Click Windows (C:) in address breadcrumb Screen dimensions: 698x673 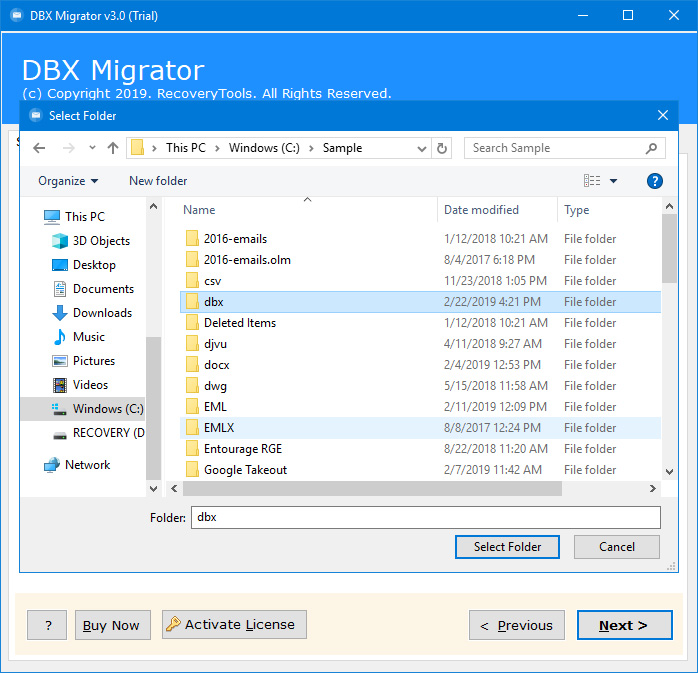click(x=264, y=148)
